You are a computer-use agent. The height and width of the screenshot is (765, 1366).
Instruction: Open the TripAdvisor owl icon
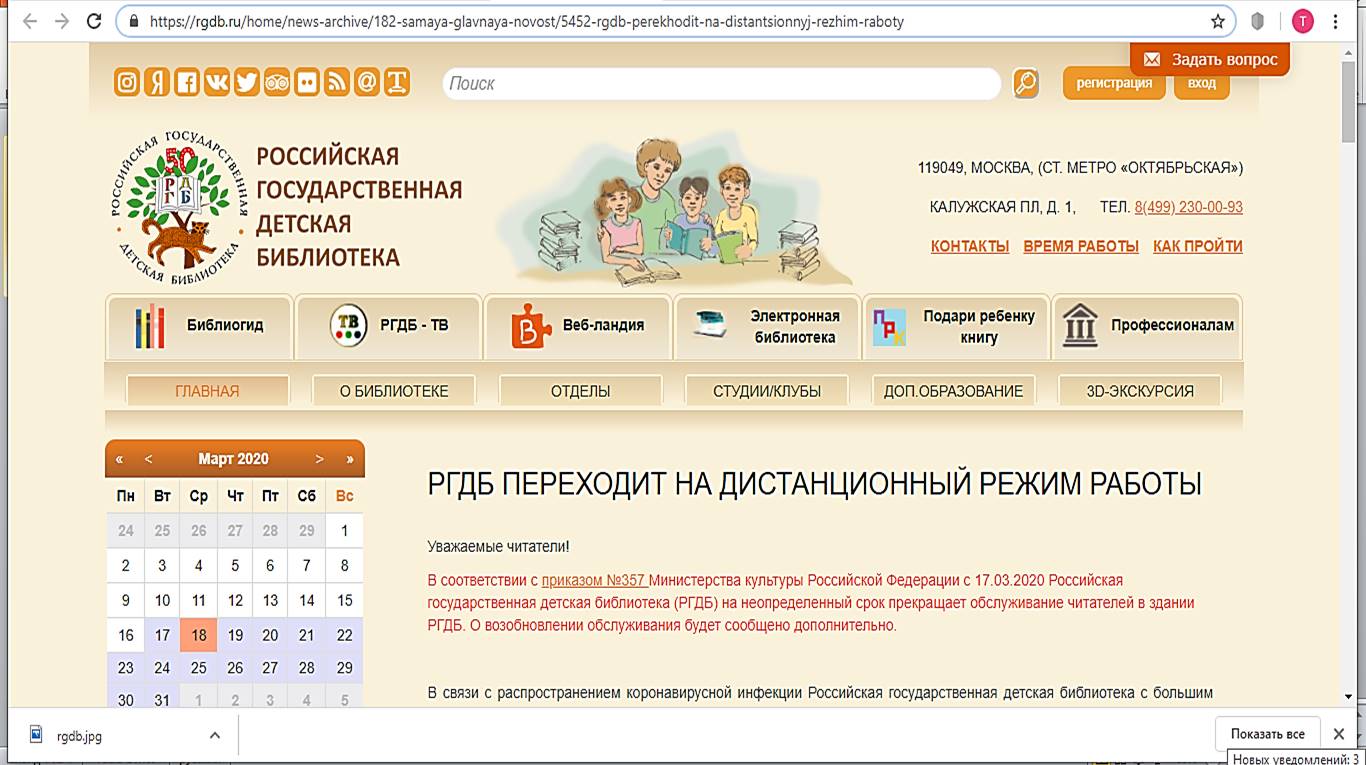point(277,83)
